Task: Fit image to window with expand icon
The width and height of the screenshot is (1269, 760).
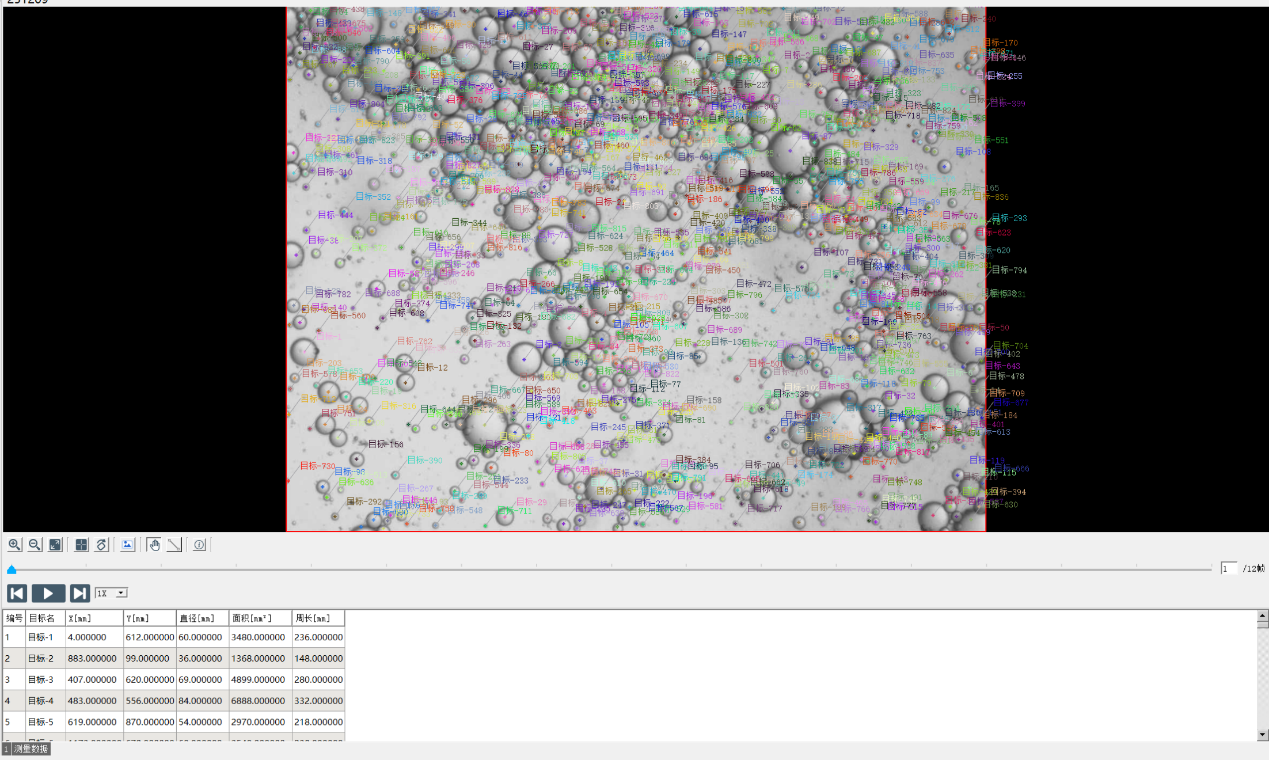Action: coord(56,545)
